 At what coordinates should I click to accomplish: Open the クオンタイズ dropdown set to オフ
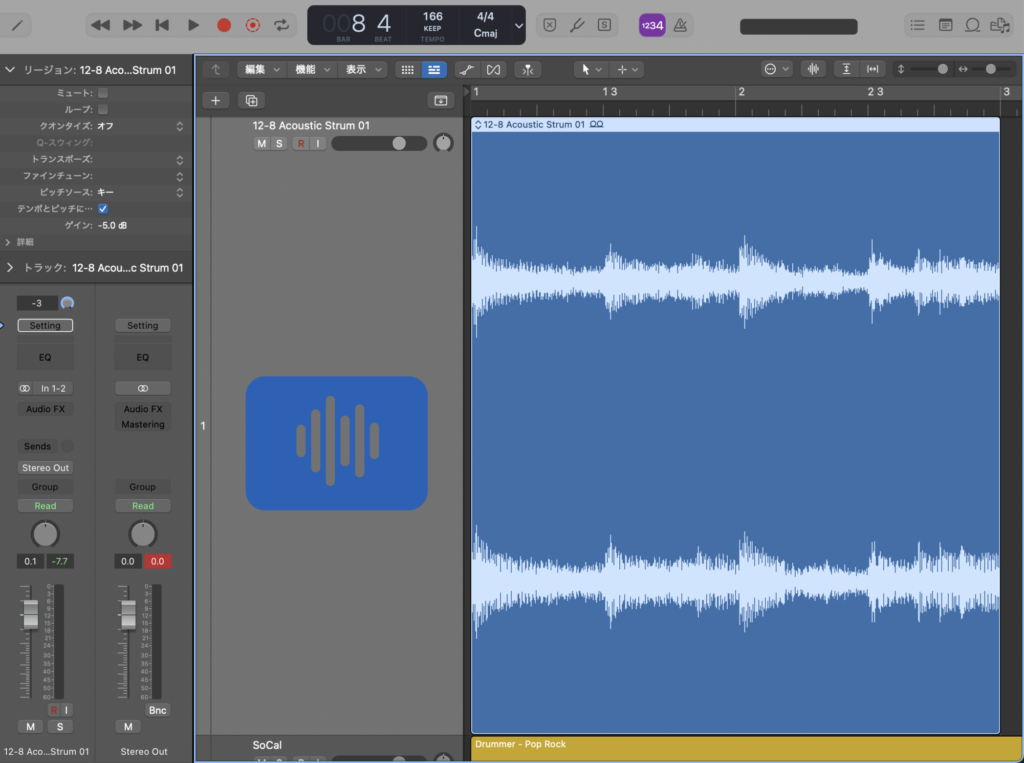coord(140,126)
